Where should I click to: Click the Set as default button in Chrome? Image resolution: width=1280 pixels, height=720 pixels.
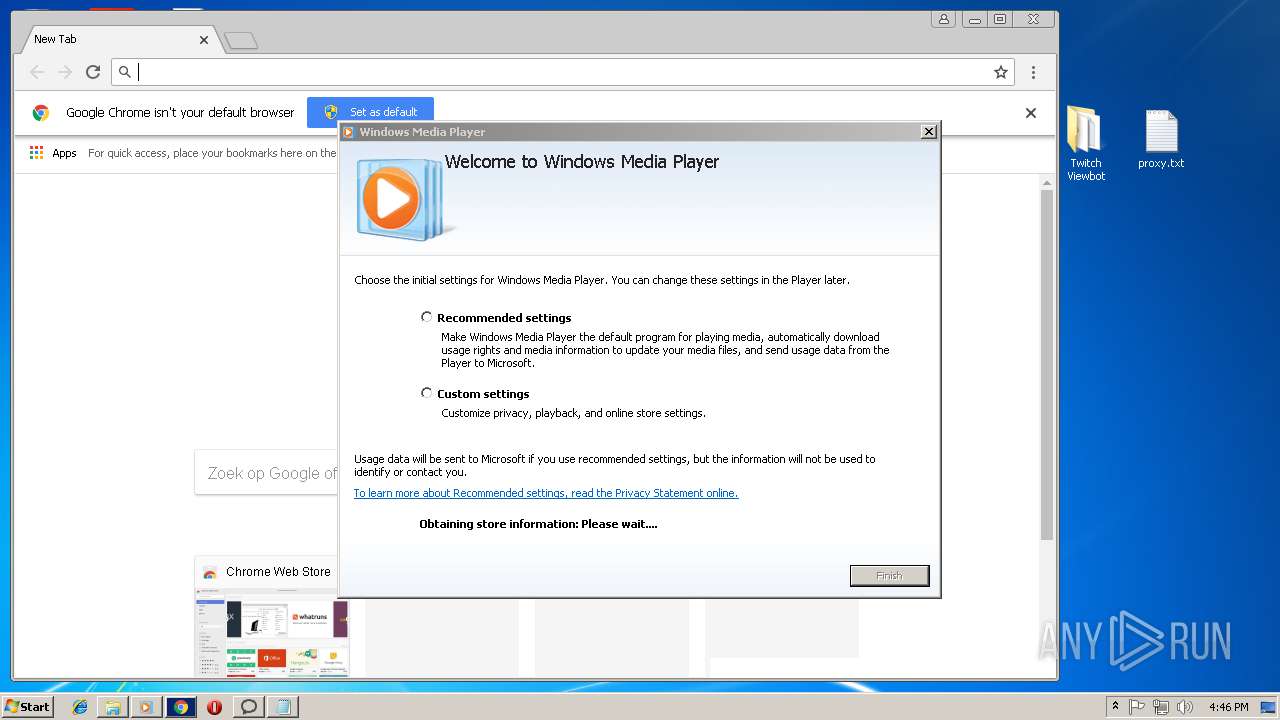tap(370, 112)
